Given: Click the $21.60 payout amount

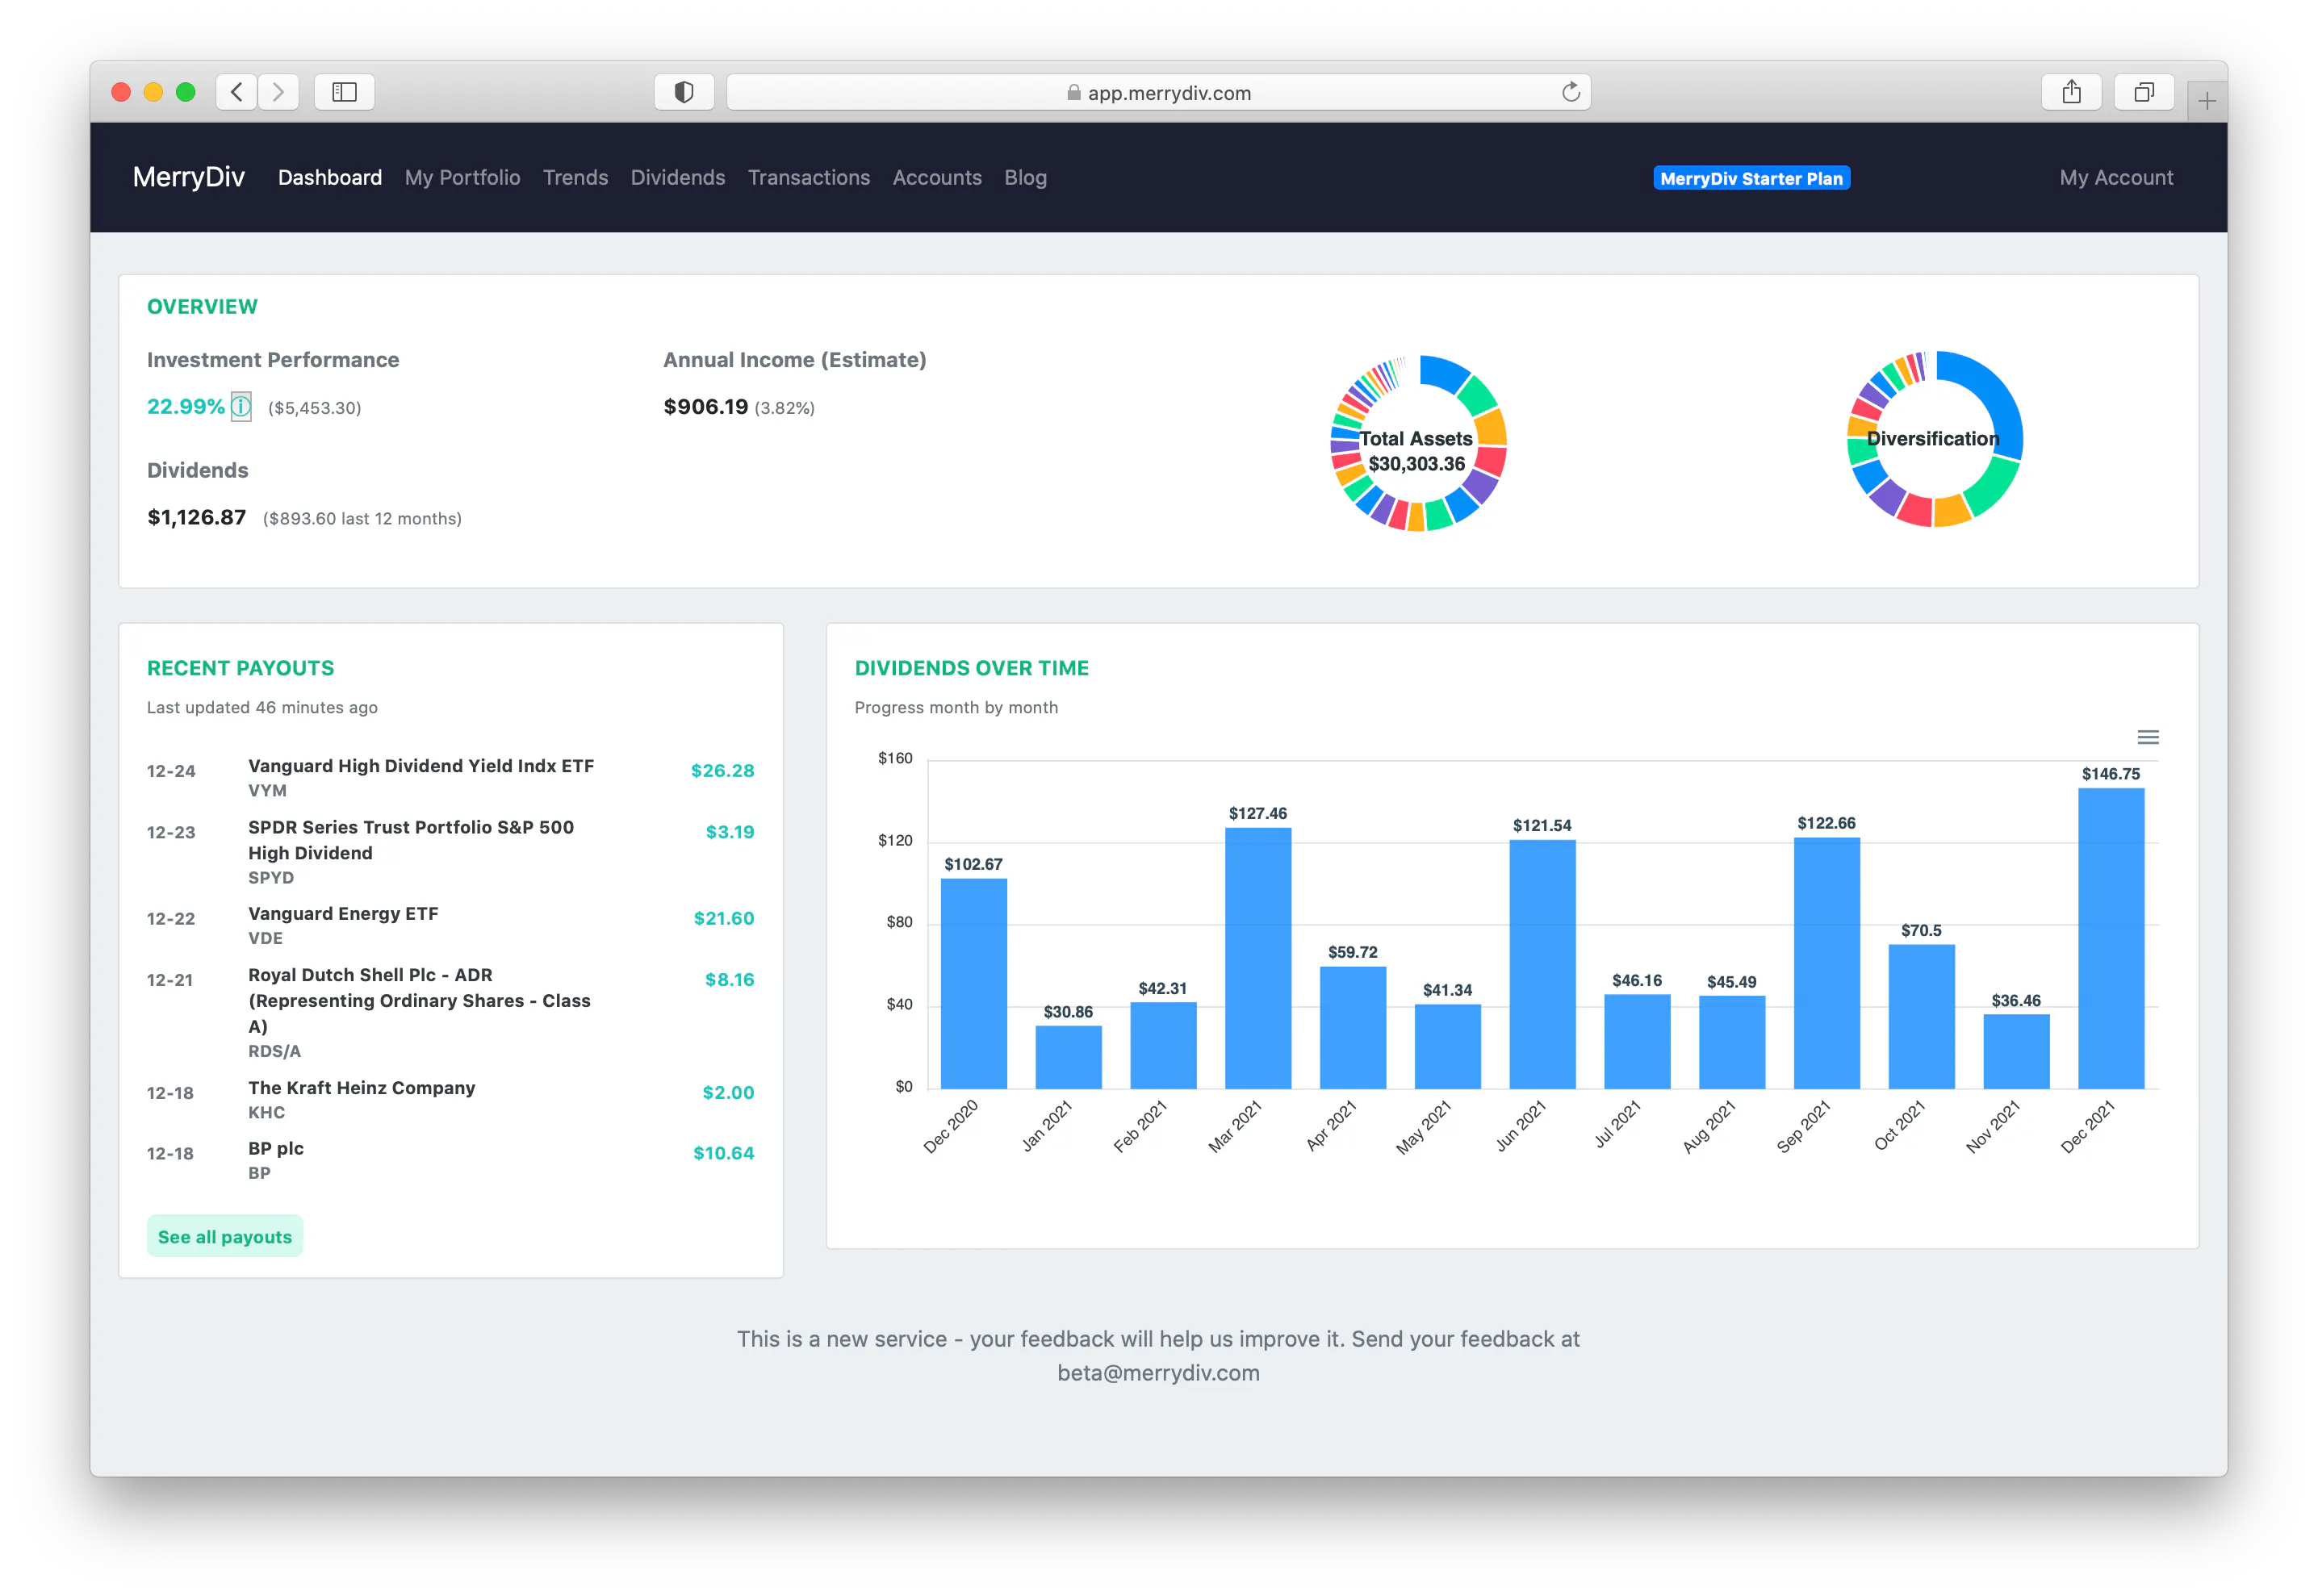Looking at the screenshot, I should [723, 919].
